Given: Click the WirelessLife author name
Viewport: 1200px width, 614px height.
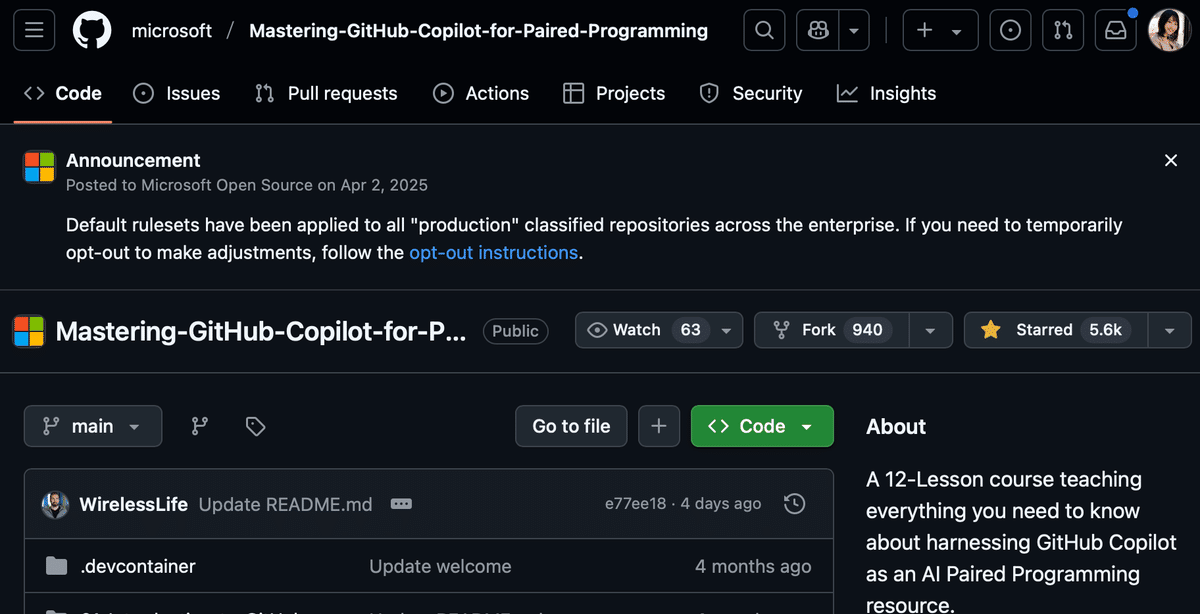Looking at the screenshot, I should (134, 504).
